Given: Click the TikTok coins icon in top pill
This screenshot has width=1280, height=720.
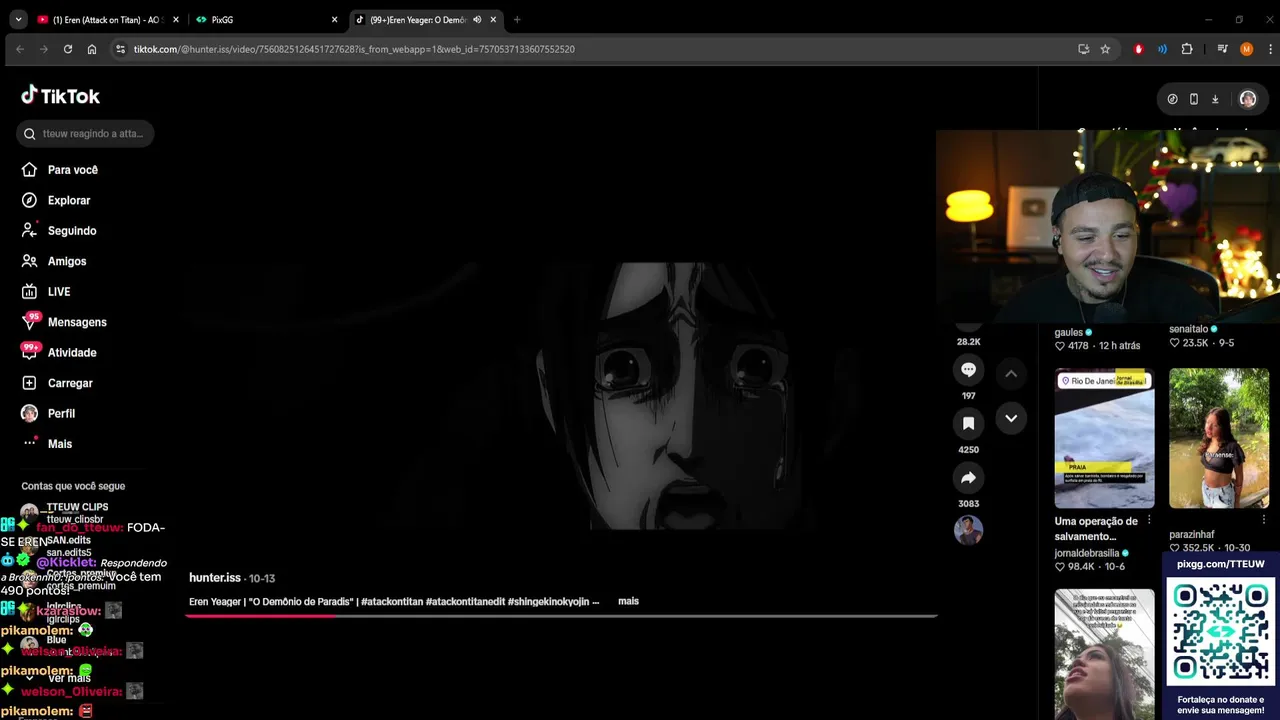Looking at the screenshot, I should [1173, 99].
